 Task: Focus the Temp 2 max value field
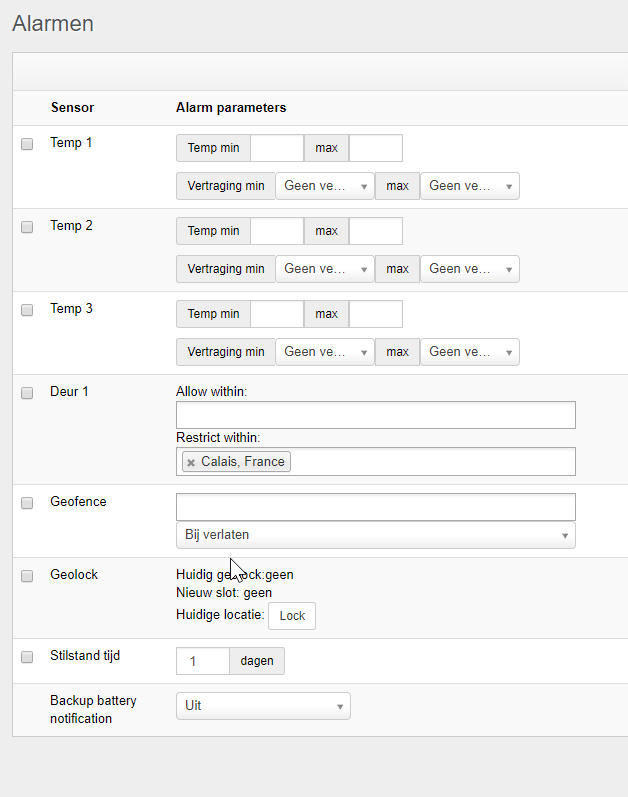pyautogui.click(x=375, y=231)
